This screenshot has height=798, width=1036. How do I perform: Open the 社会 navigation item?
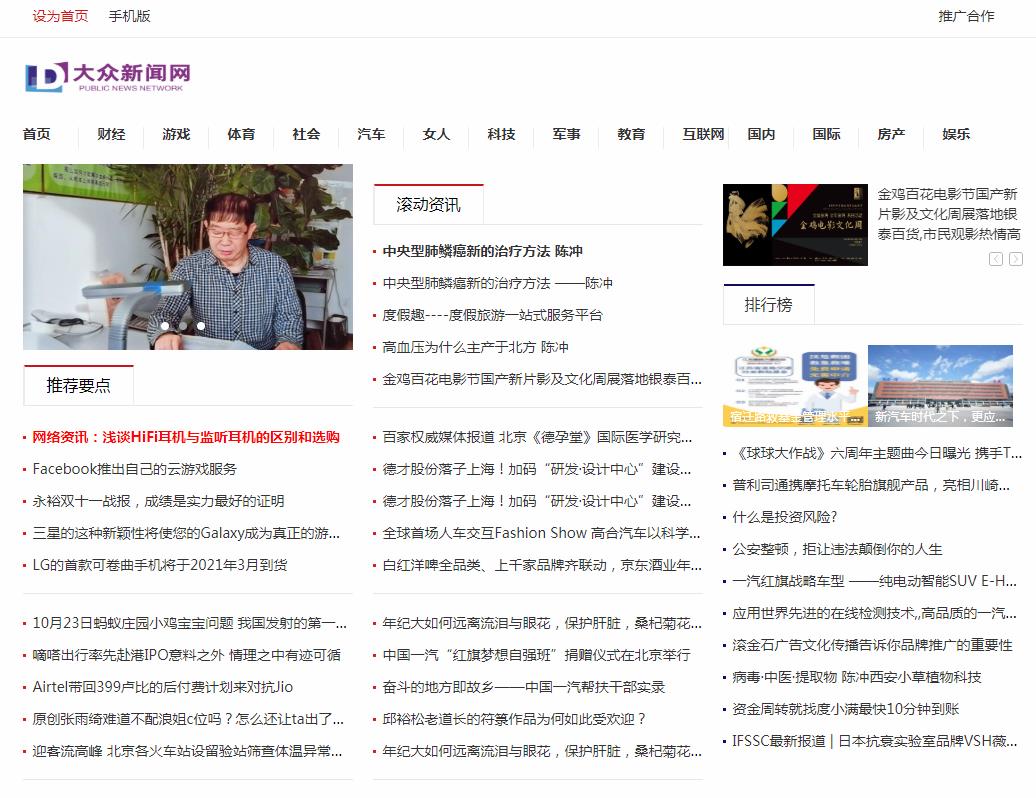pyautogui.click(x=306, y=134)
